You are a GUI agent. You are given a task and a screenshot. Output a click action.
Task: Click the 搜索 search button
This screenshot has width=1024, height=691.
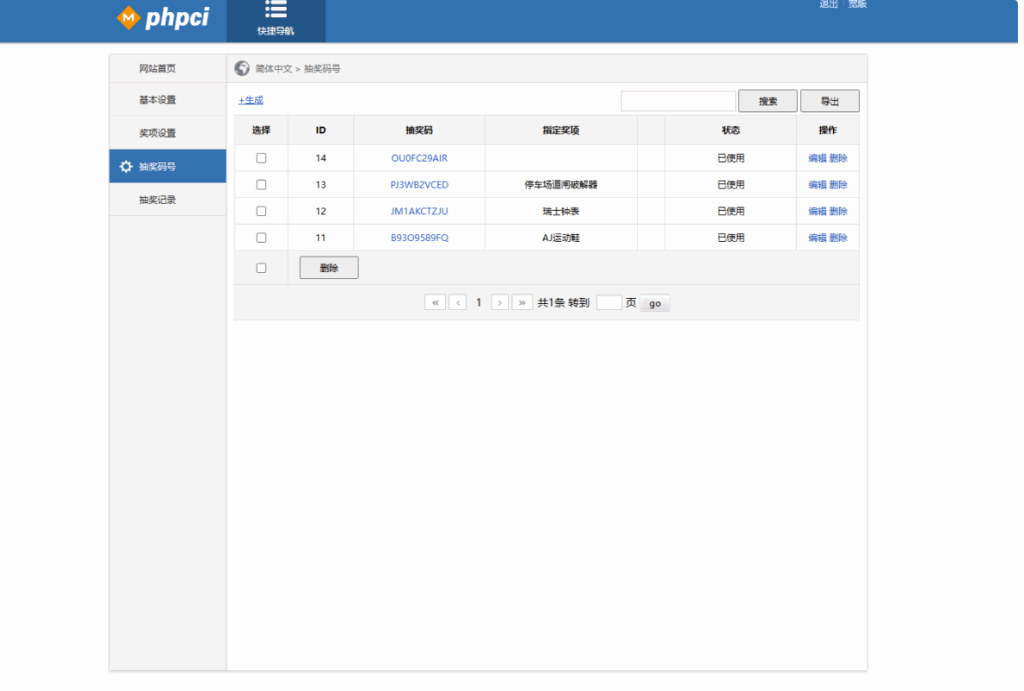(x=767, y=101)
